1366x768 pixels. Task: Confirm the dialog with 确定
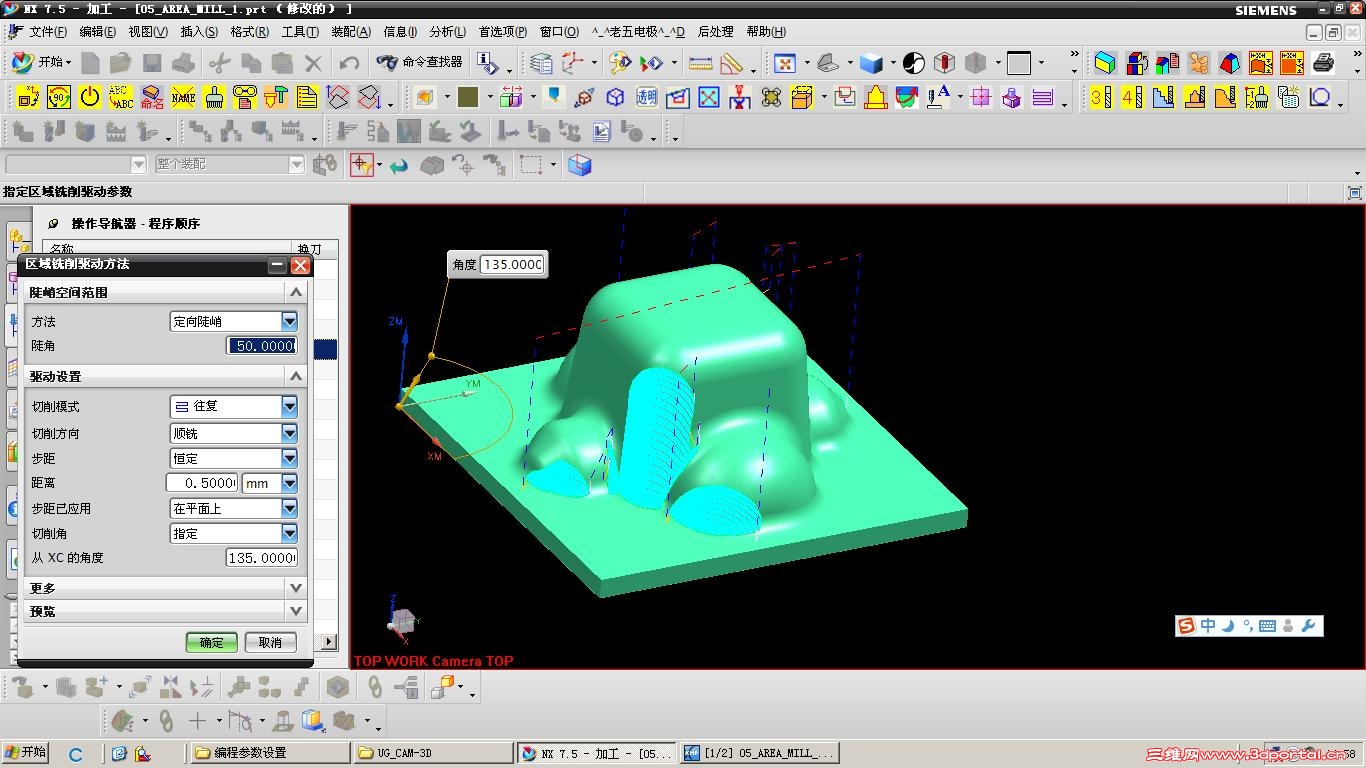(212, 642)
